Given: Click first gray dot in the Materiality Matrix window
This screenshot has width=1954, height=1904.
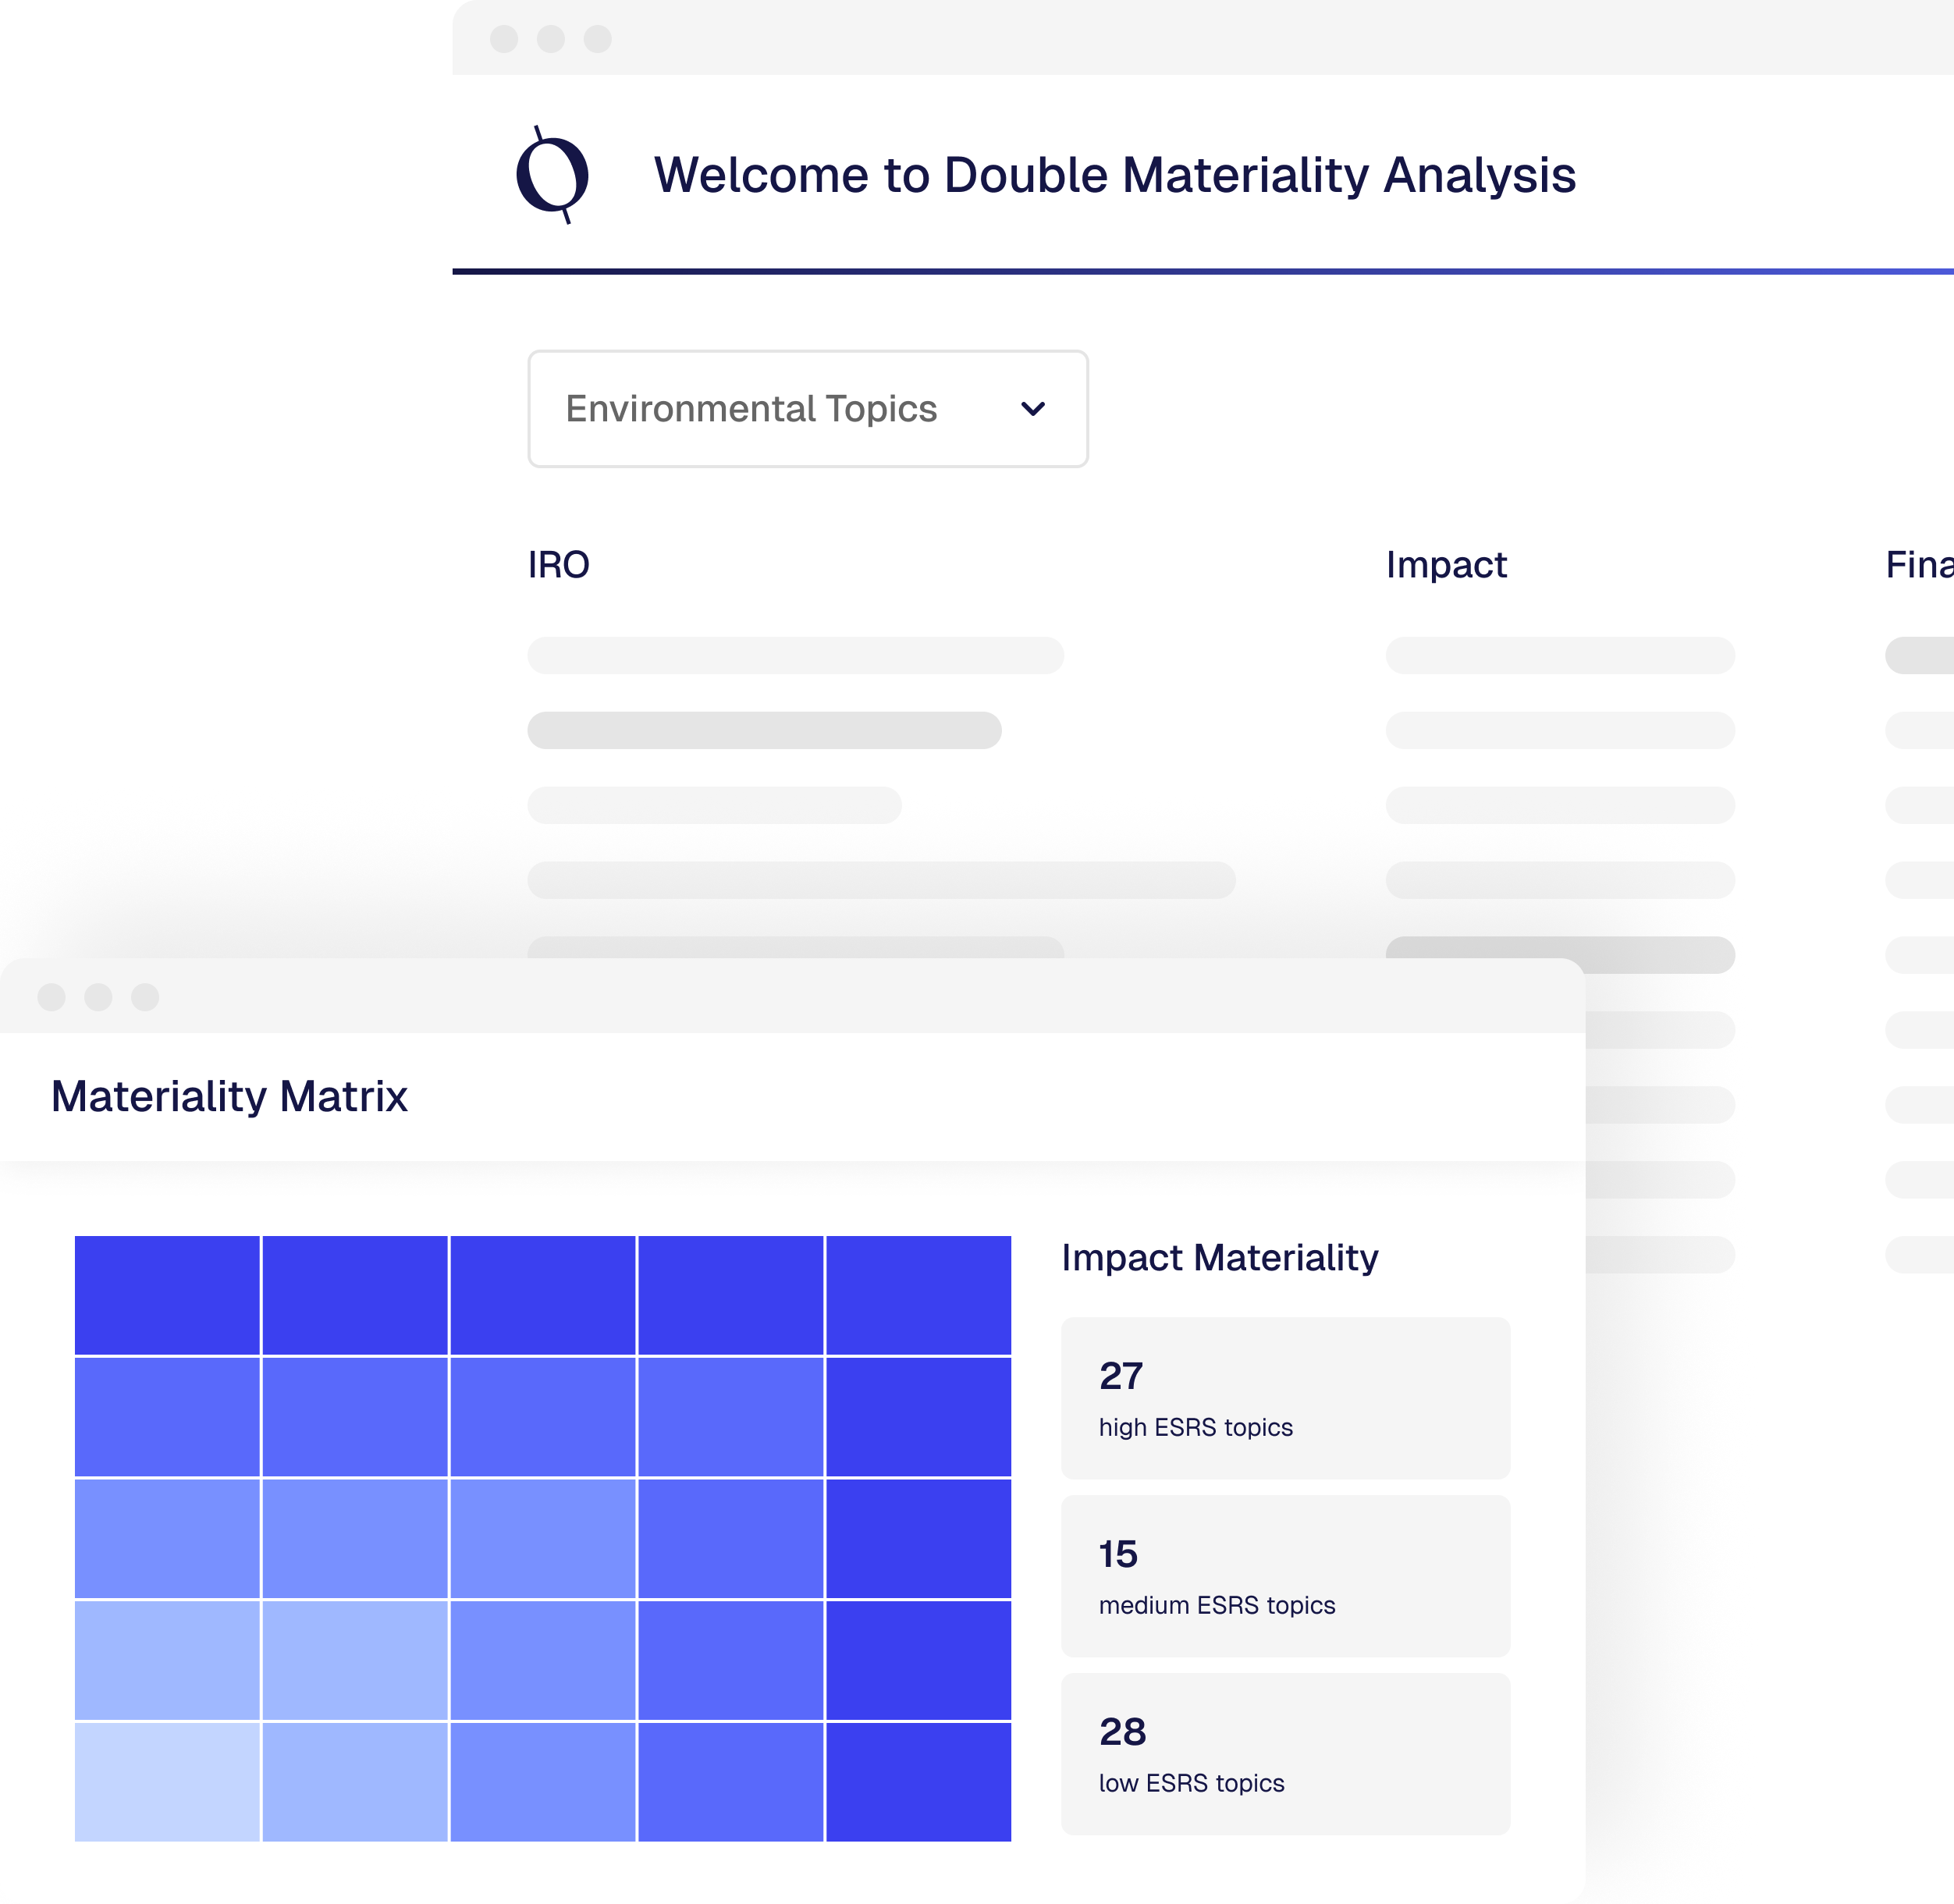Looking at the screenshot, I should pos(51,997).
